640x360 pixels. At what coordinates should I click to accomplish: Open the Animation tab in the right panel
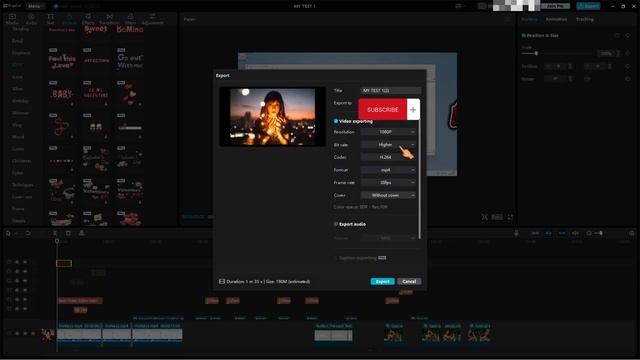point(556,19)
